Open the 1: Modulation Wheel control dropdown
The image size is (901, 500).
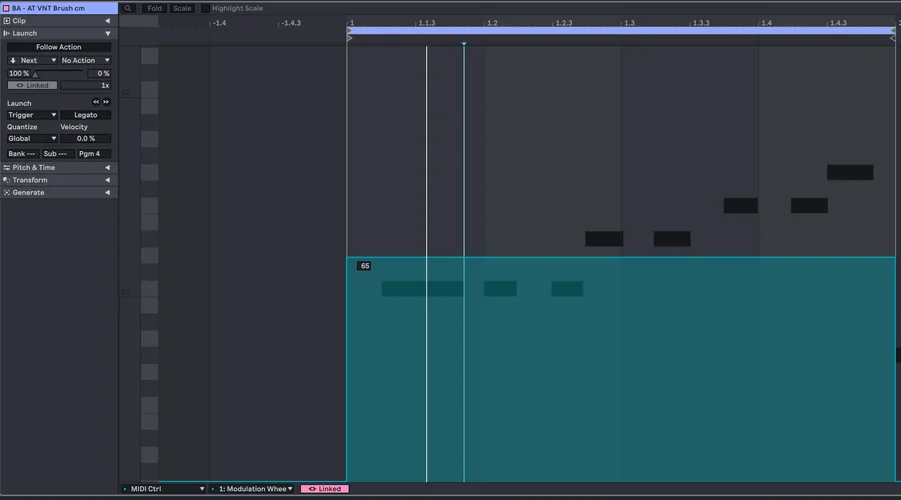[x=253, y=489]
